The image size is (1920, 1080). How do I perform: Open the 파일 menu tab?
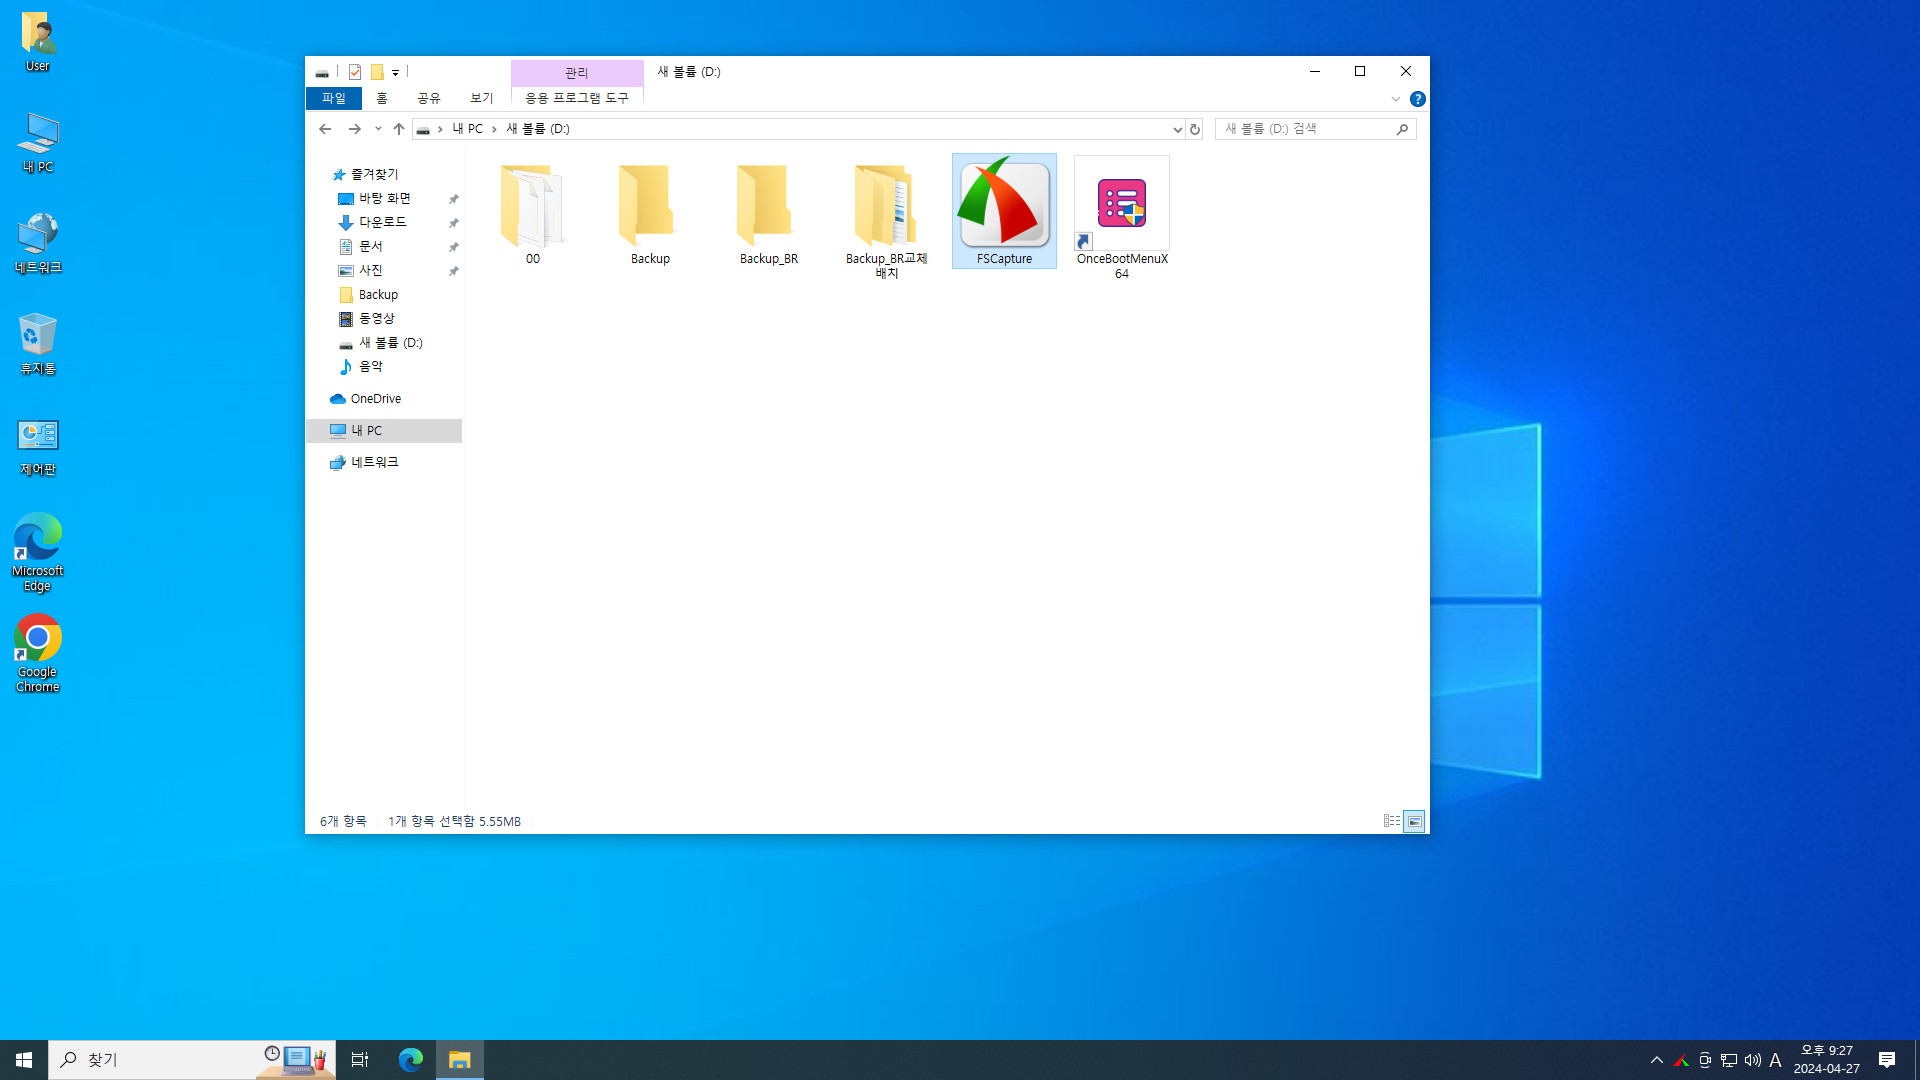tap(333, 98)
